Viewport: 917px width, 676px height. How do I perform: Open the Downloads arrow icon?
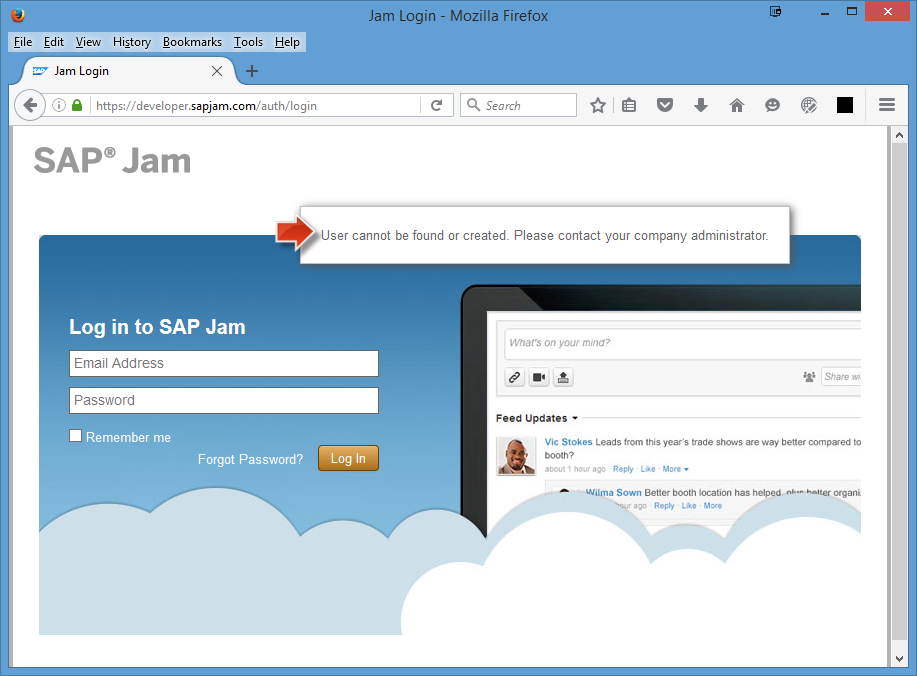tap(701, 105)
